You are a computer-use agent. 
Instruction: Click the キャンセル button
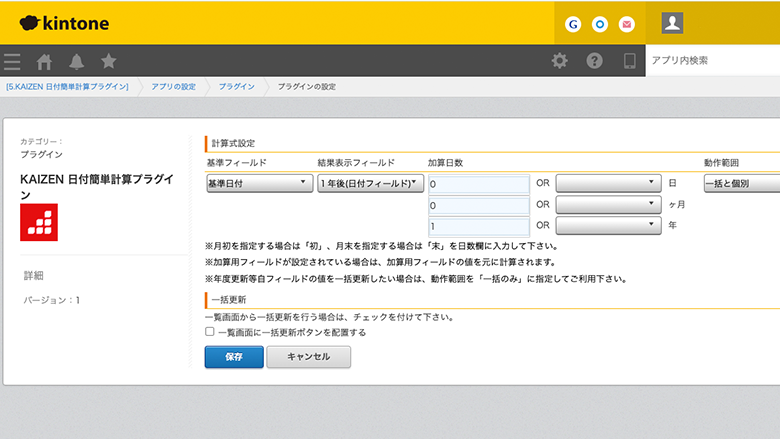(308, 356)
